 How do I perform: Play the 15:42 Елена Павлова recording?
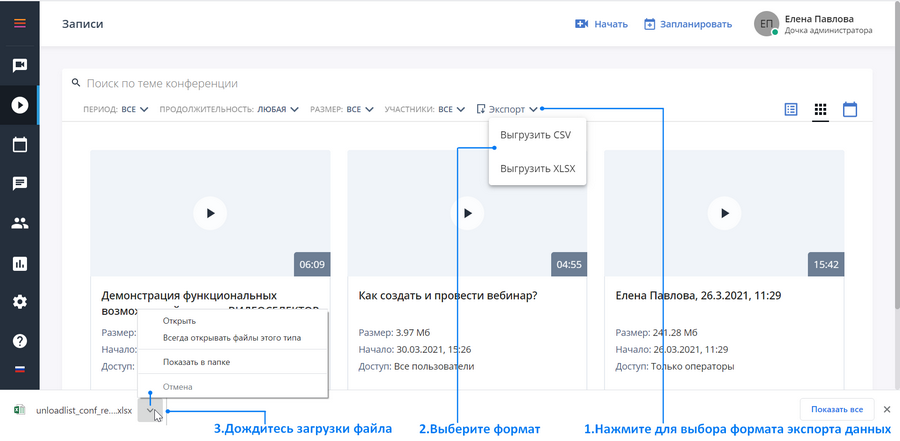tap(724, 214)
